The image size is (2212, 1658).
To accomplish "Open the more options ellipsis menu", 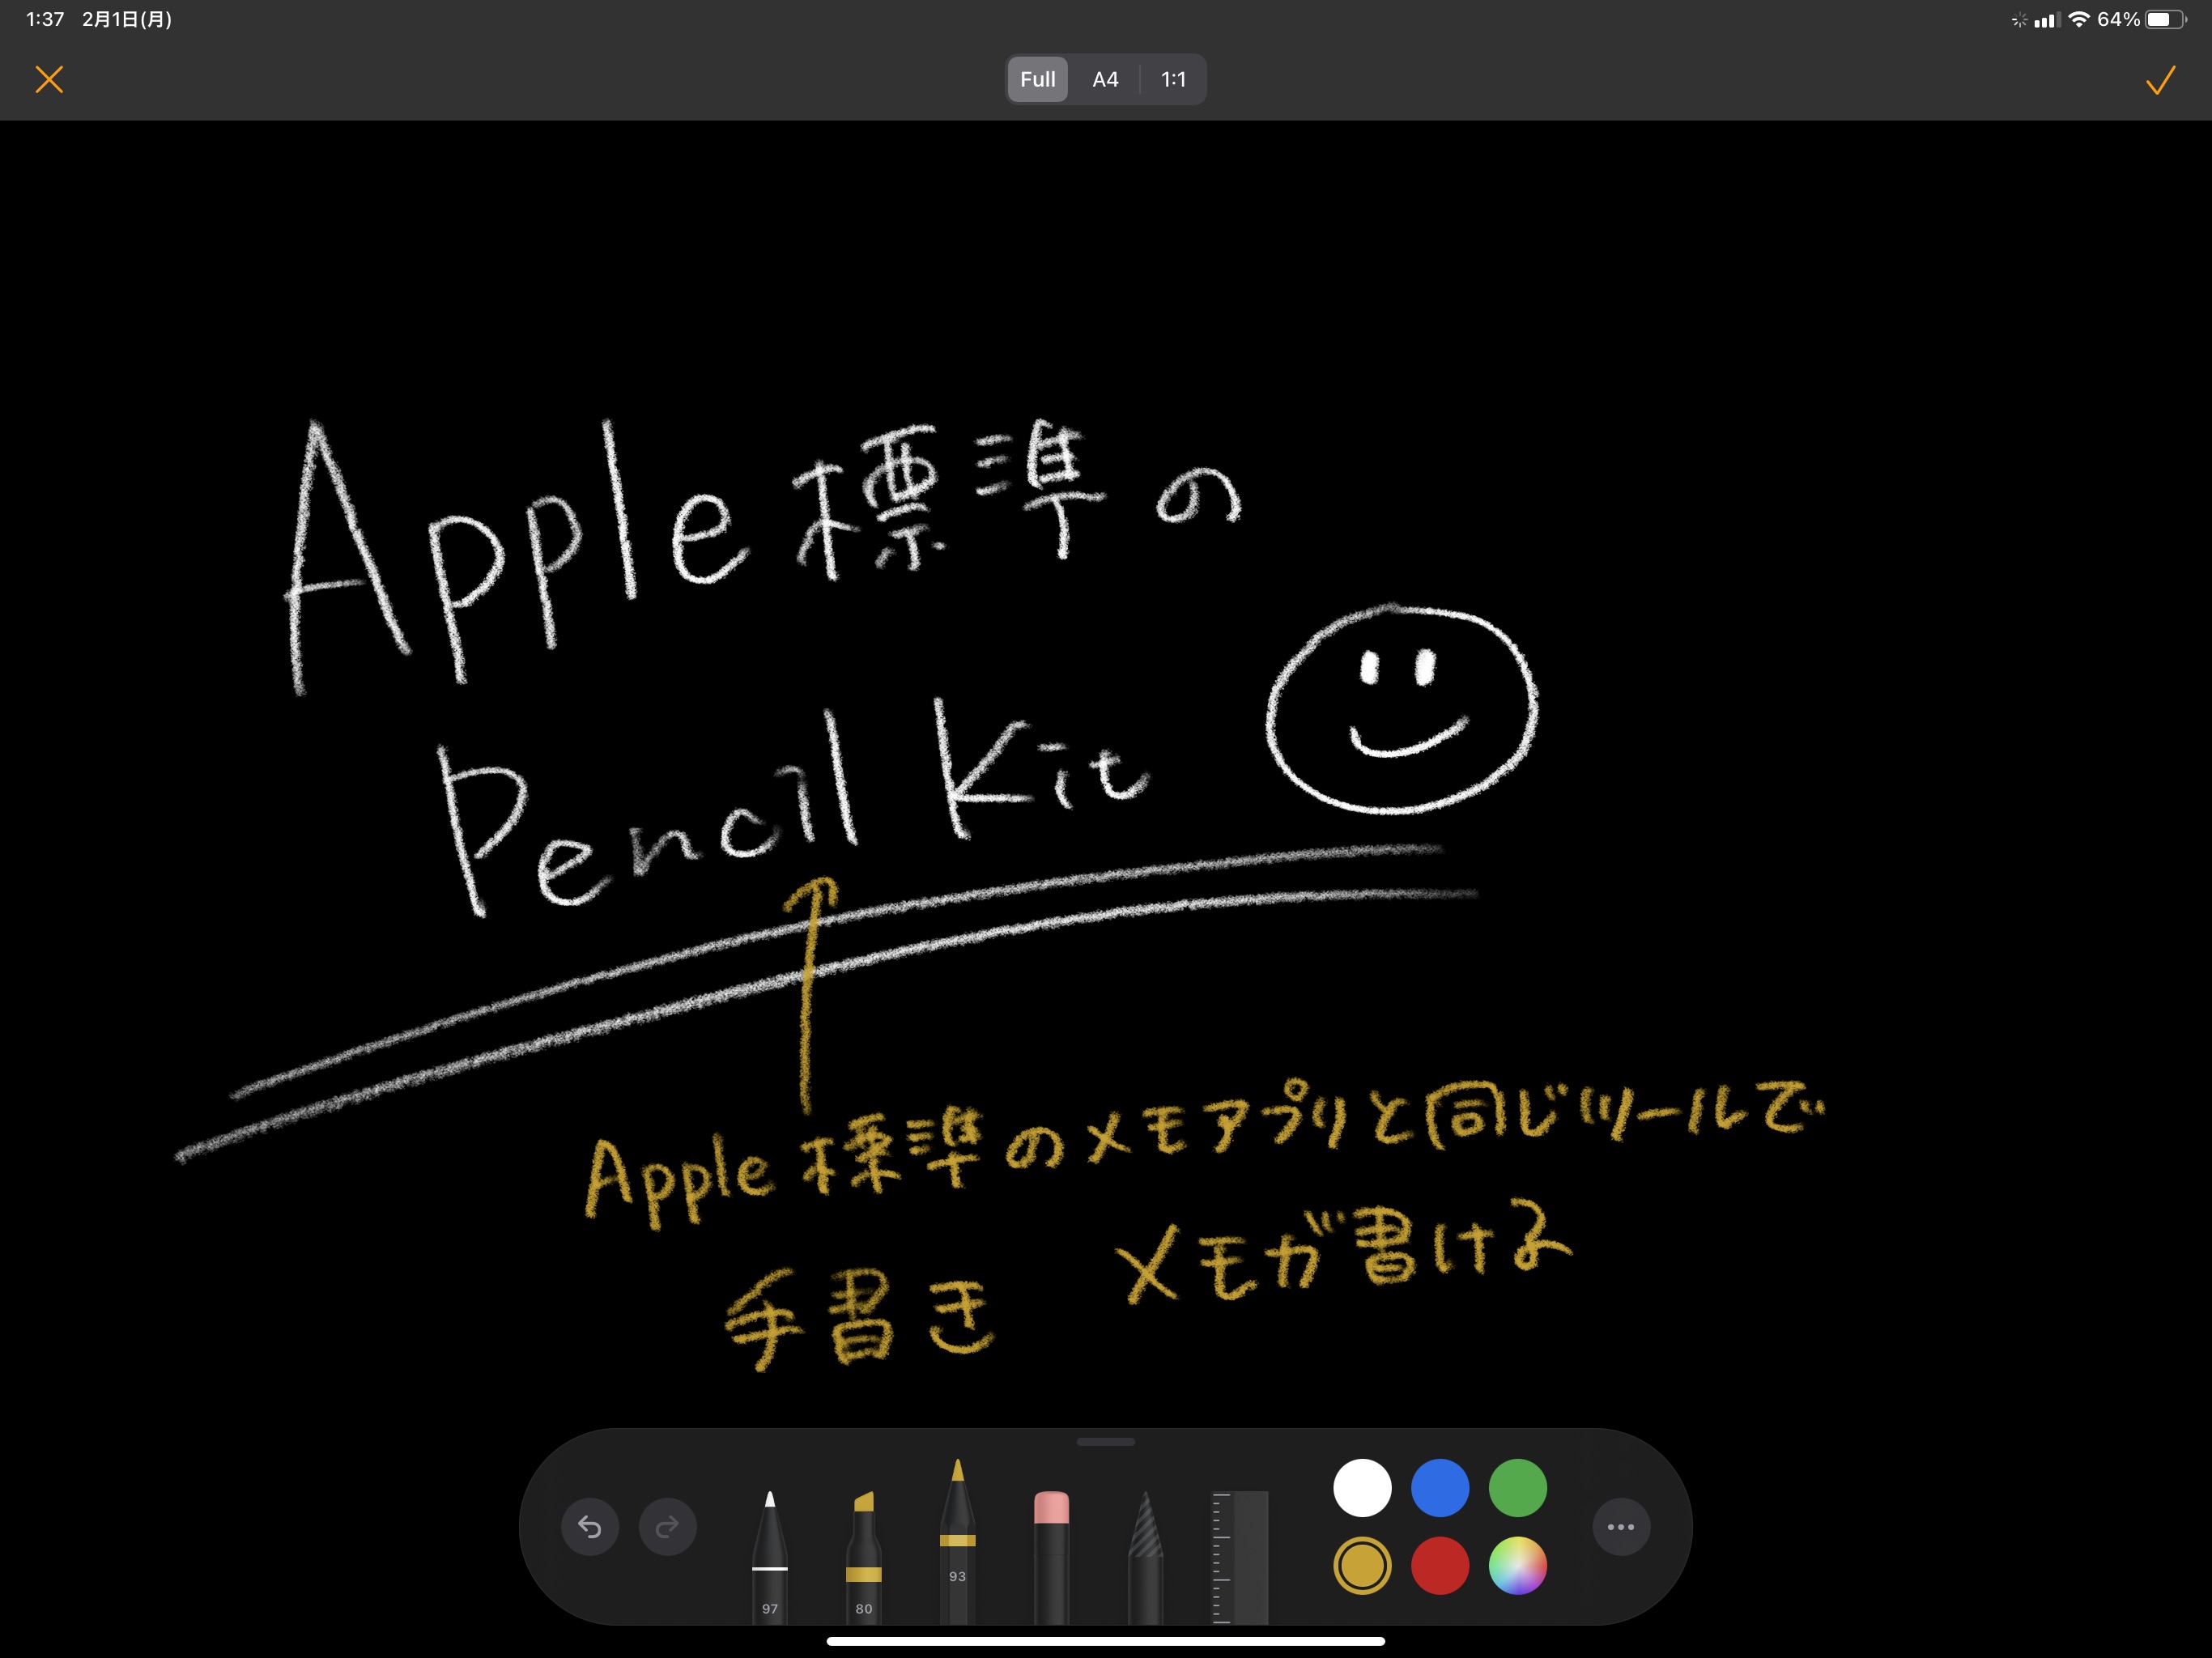I will coord(1621,1526).
